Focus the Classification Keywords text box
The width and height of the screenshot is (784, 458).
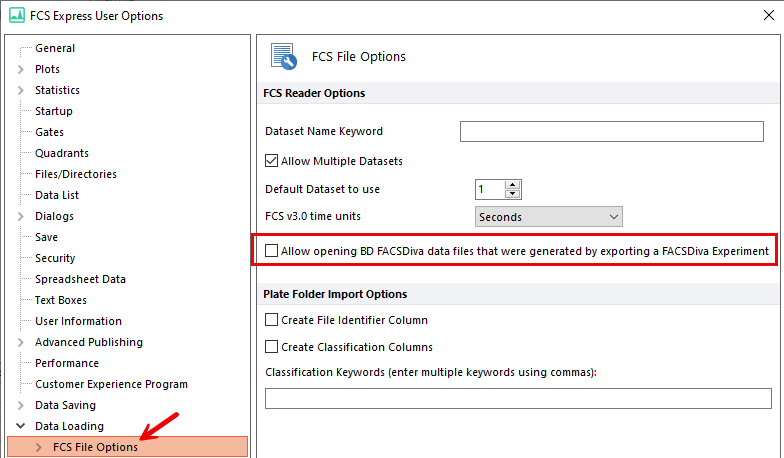pos(515,399)
